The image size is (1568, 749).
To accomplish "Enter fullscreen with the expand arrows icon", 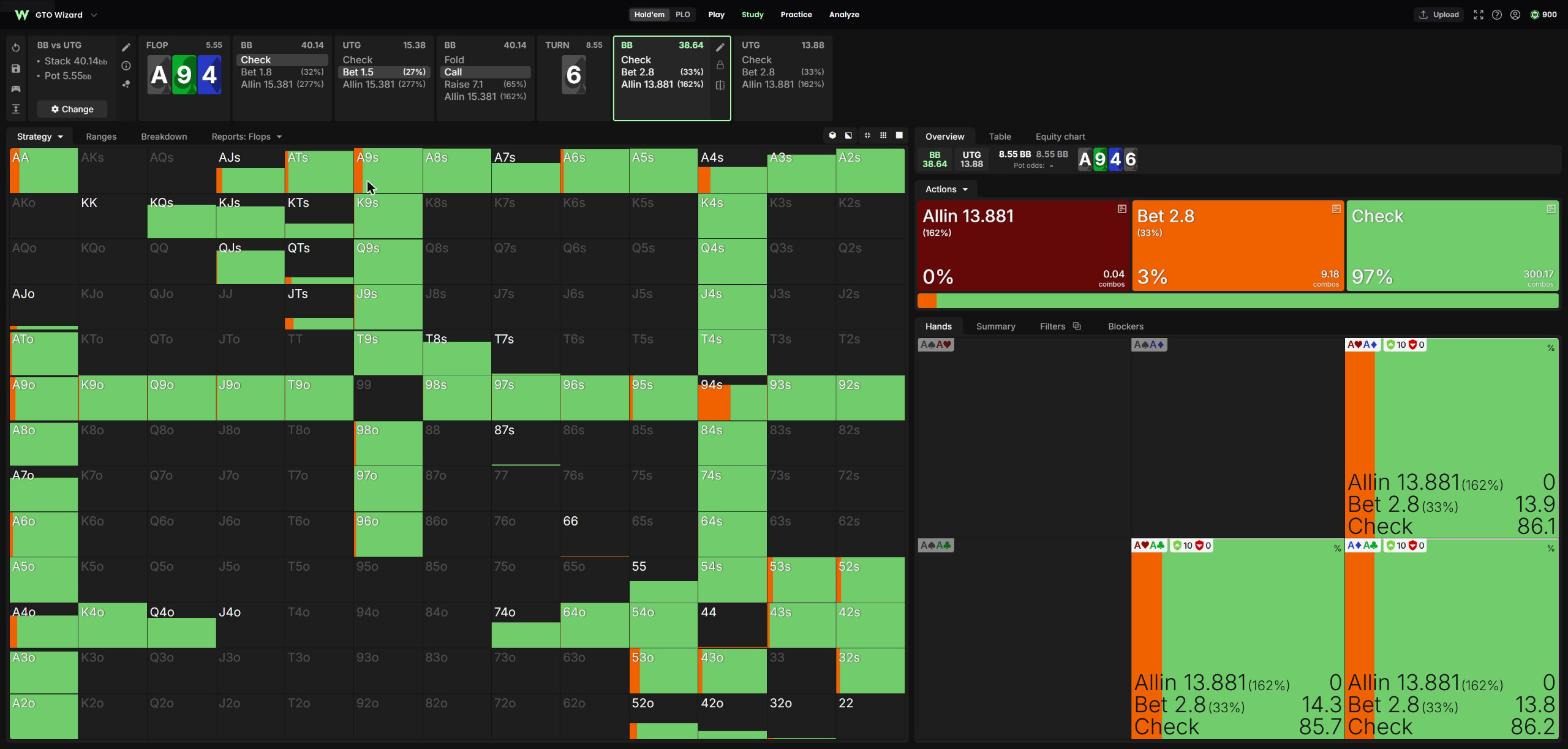I will coord(1478,15).
